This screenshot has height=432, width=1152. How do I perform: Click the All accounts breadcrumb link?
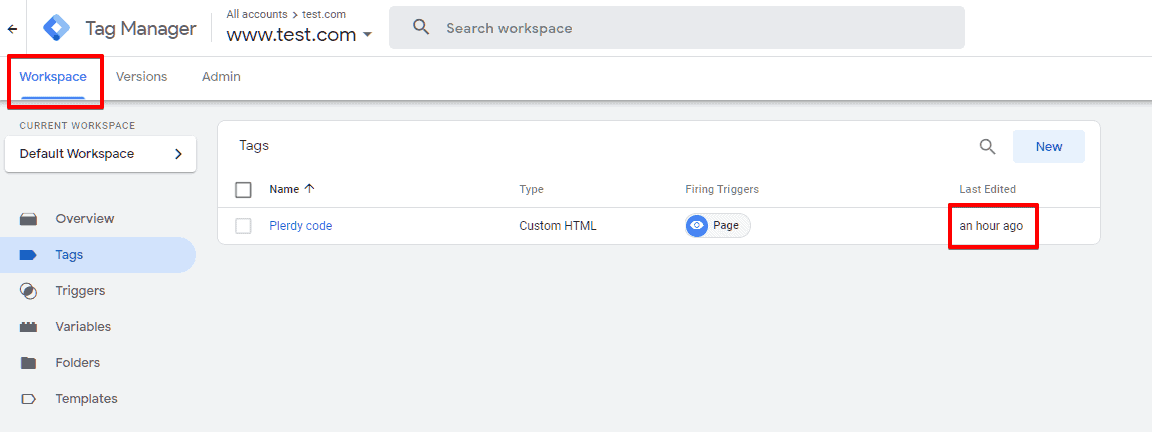[x=256, y=14]
